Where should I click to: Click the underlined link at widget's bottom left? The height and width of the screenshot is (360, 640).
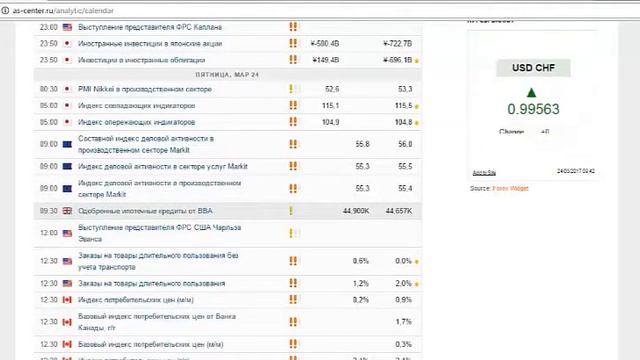point(484,173)
